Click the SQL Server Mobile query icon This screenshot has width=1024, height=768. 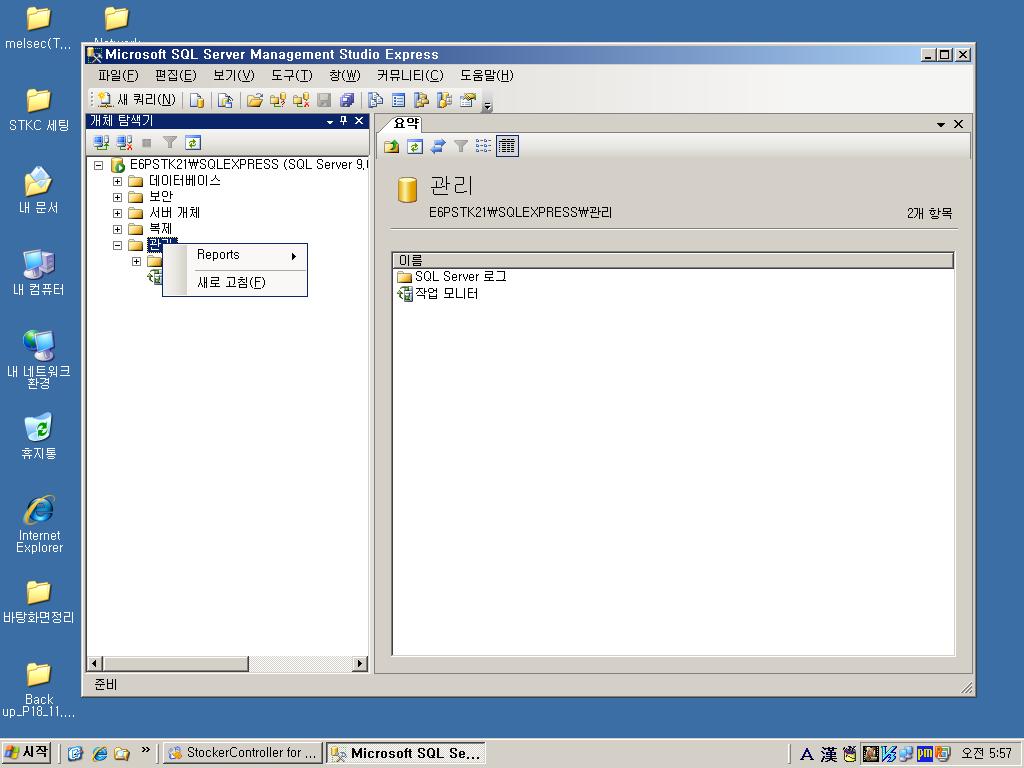click(225, 100)
